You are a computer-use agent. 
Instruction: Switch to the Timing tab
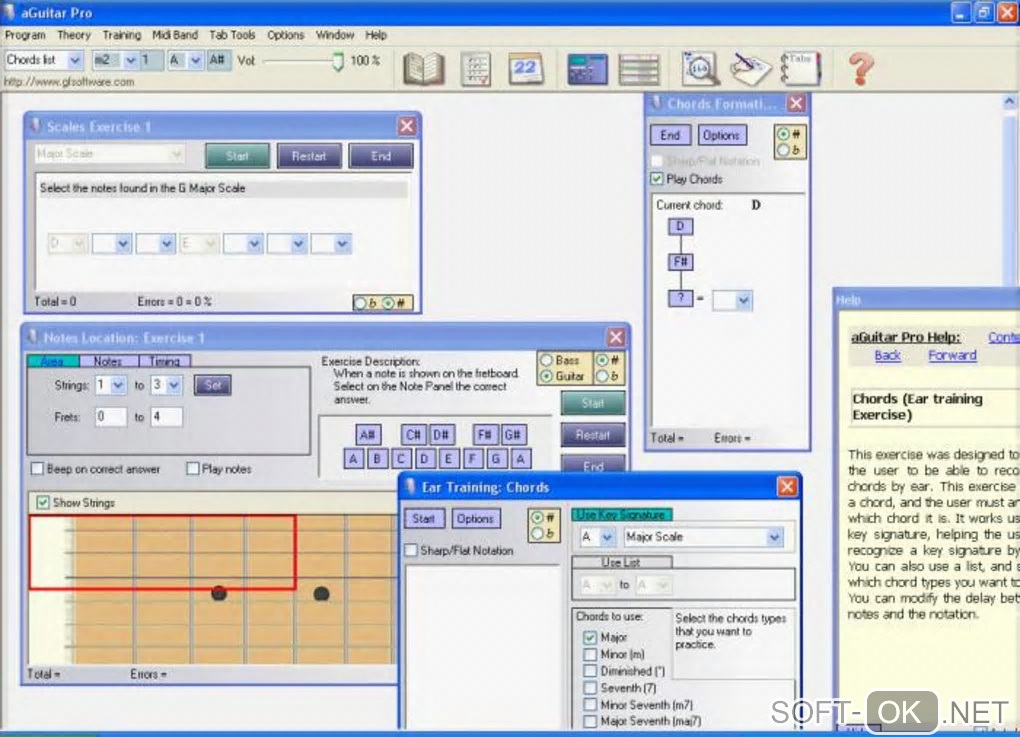click(165, 361)
